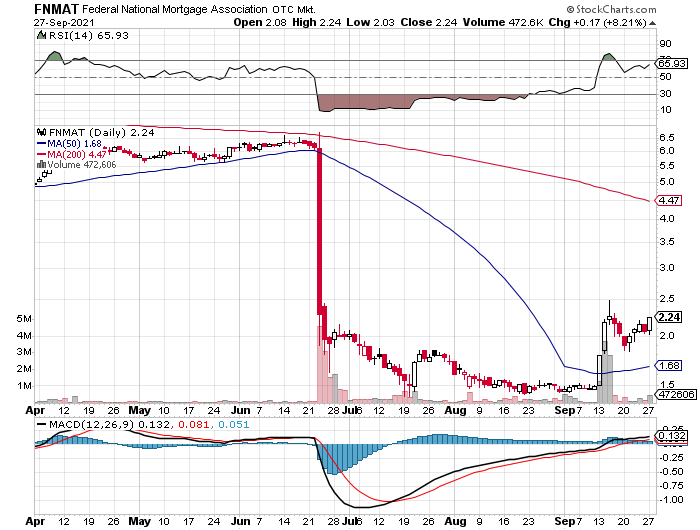Click the -0.25 MACD axis label
The width and height of the screenshot is (700, 530).
(671, 458)
